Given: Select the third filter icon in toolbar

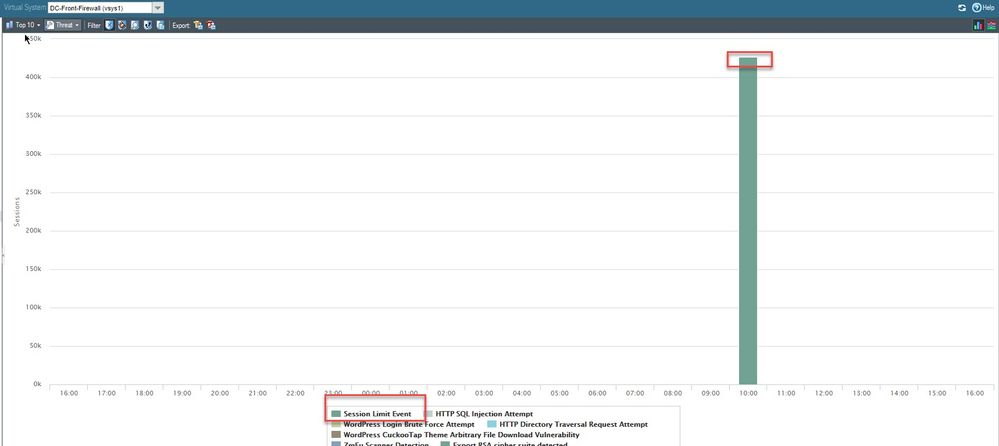Looking at the screenshot, I should (134, 25).
